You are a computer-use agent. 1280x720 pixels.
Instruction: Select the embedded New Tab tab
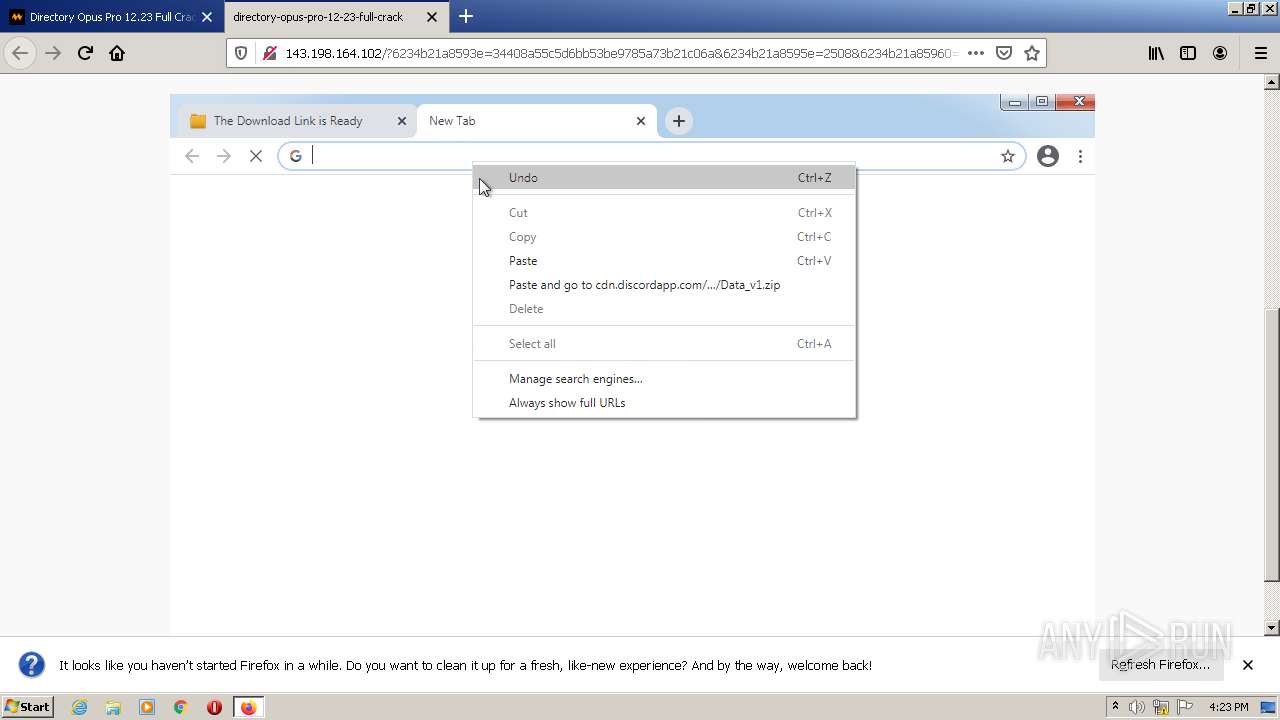[452, 121]
